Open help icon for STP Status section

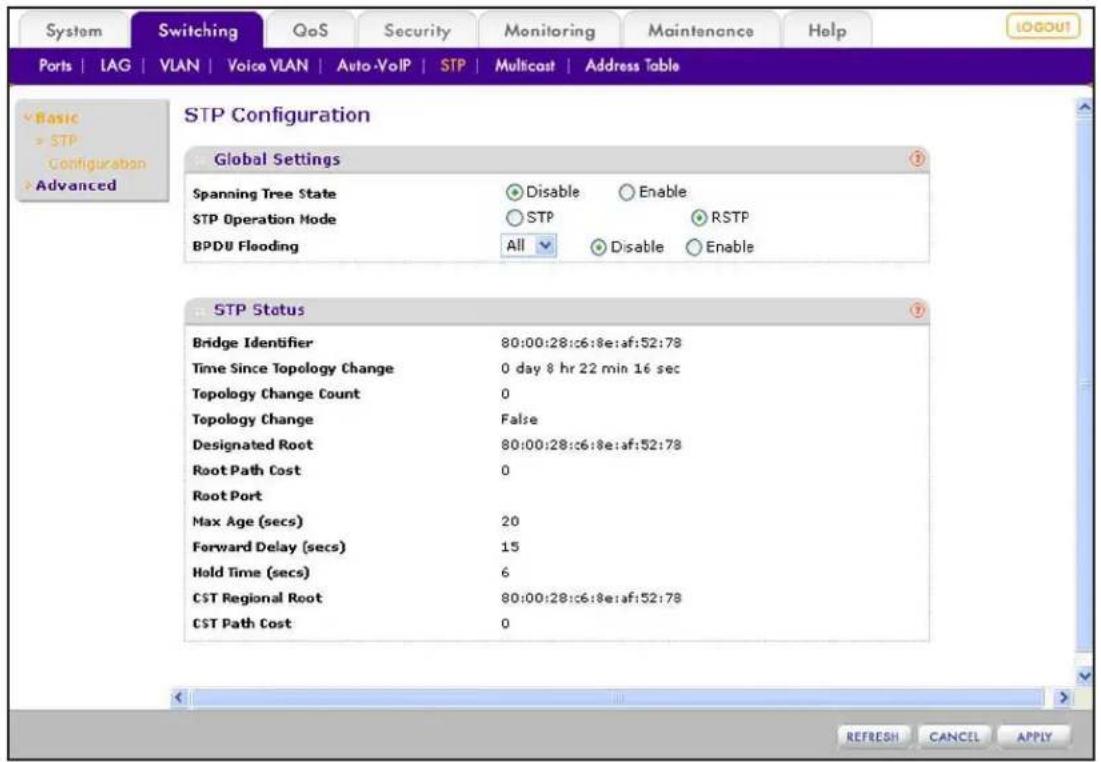click(x=916, y=310)
